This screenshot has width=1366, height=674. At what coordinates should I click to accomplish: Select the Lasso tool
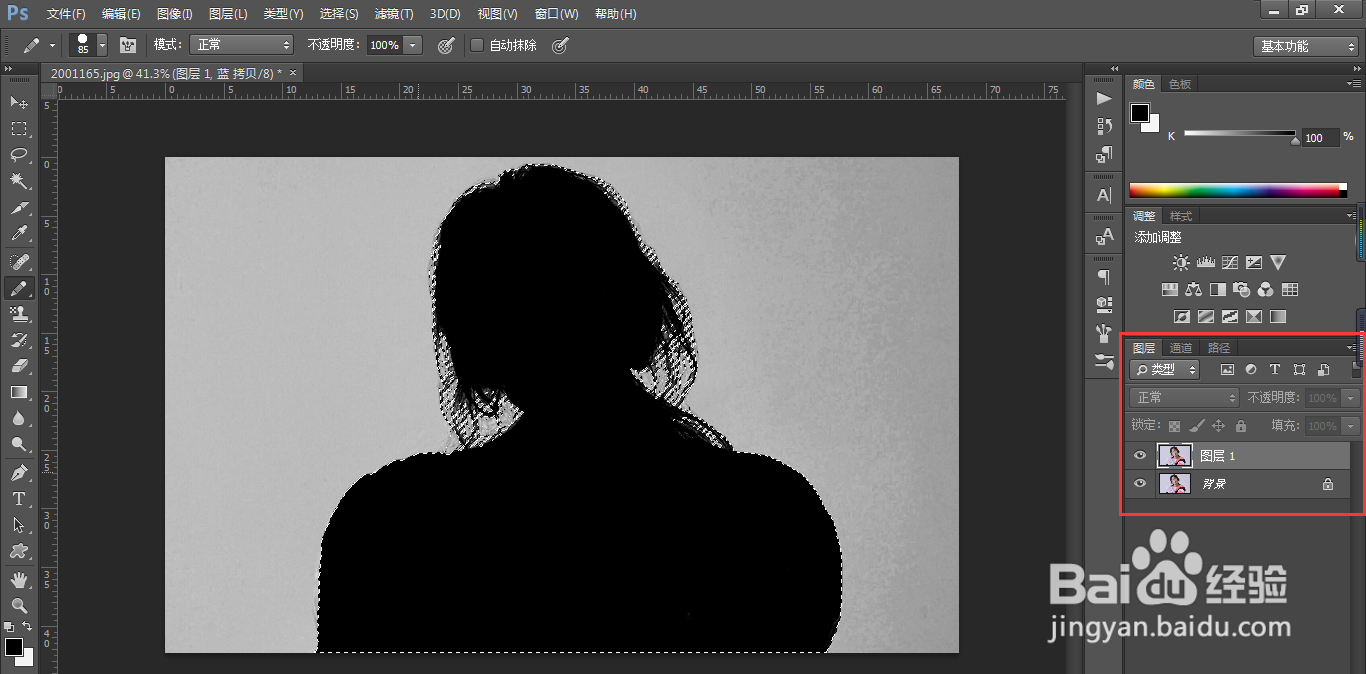click(x=19, y=155)
